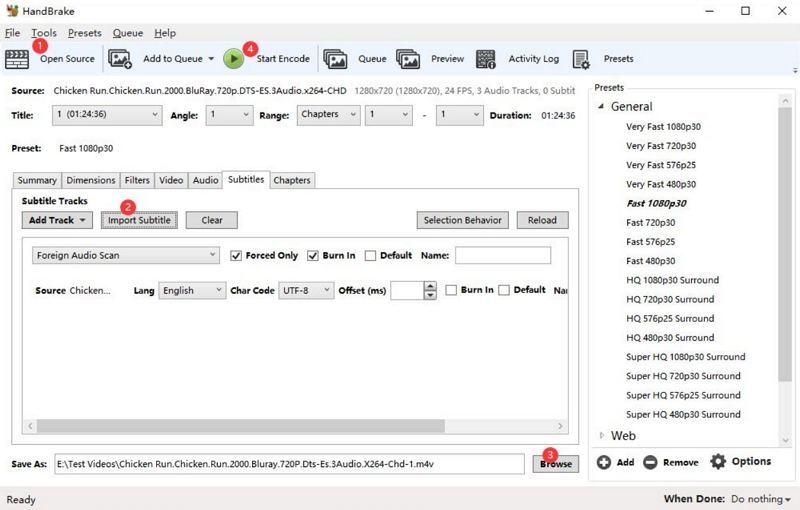Switch to the Dimensions tab
Screen dimensions: 800x510
(91, 180)
